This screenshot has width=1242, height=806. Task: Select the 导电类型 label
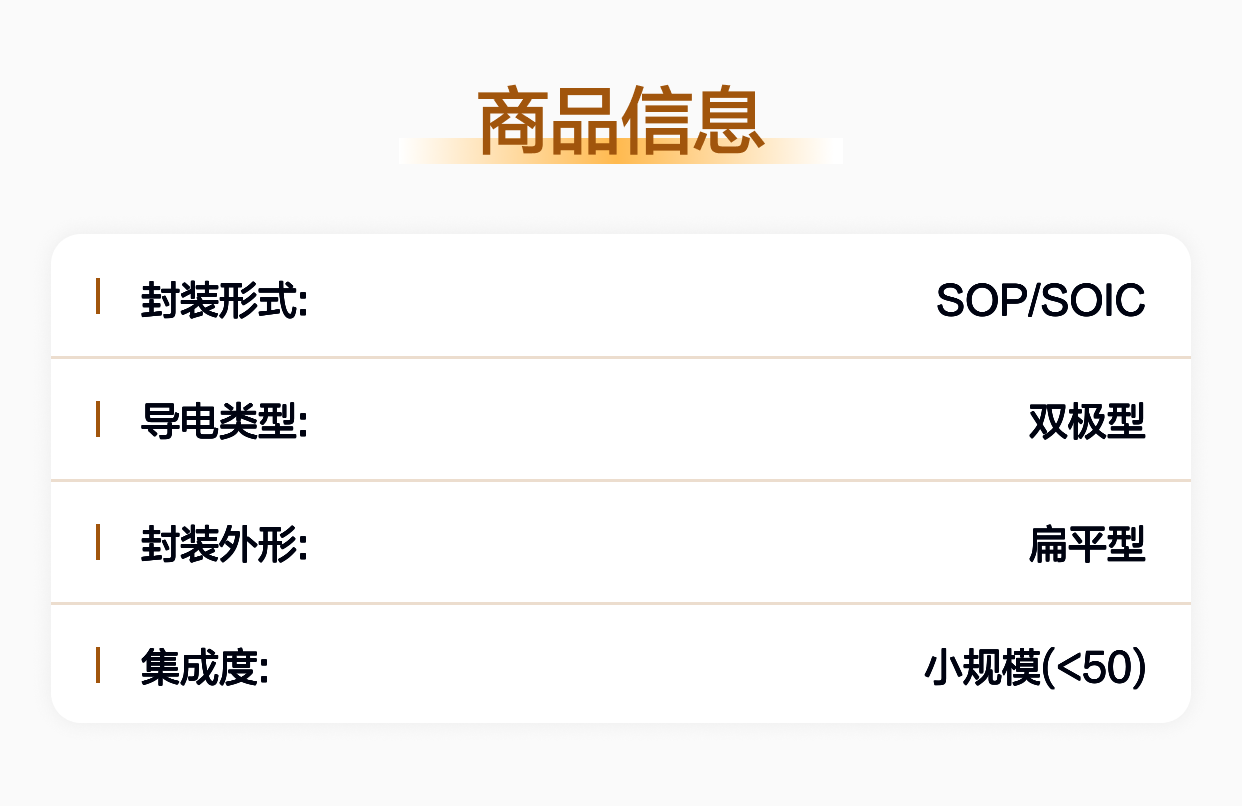point(223,423)
